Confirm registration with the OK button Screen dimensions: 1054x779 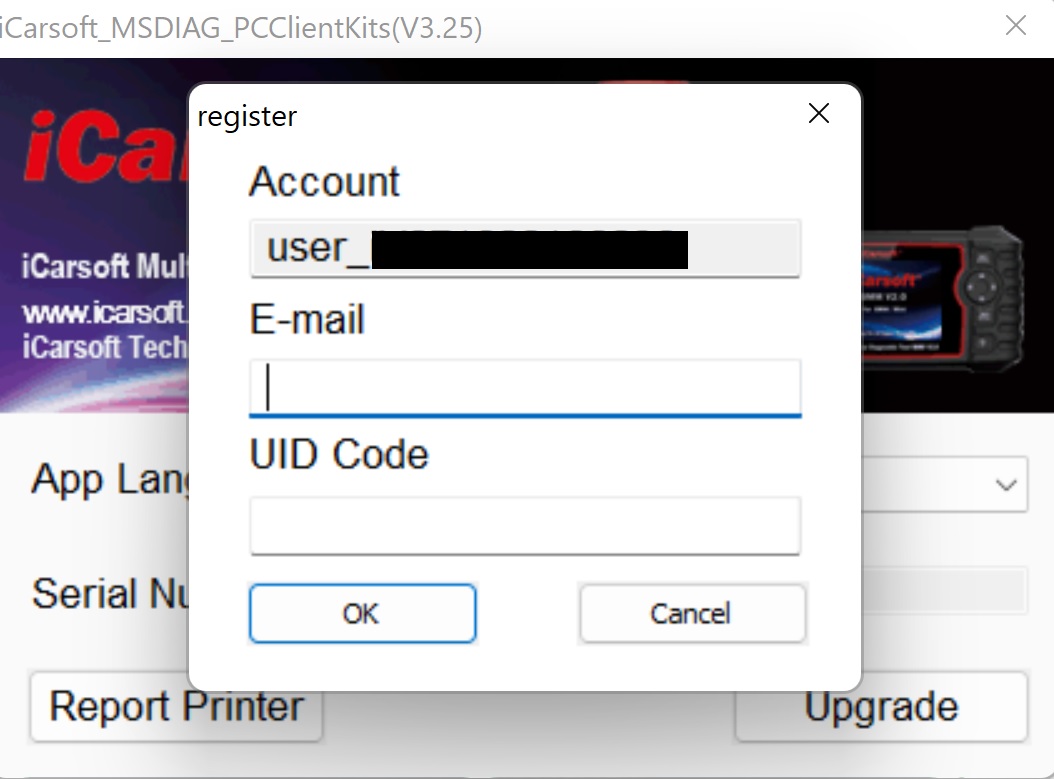(x=362, y=613)
